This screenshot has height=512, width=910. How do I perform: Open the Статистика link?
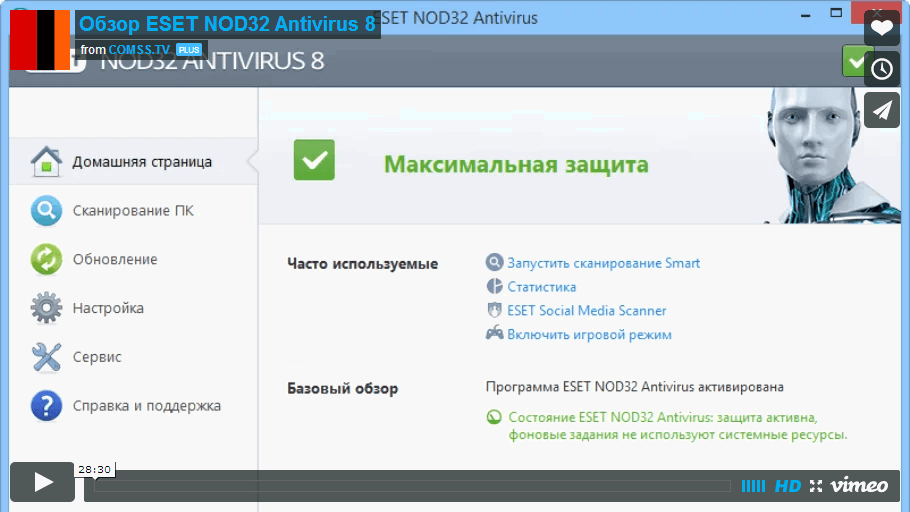[x=541, y=287]
